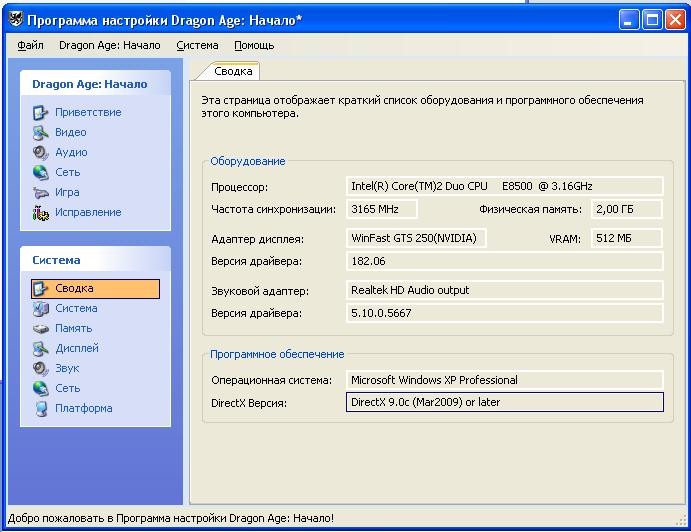The height and width of the screenshot is (532, 691).
Task: Click the globe icon beside Сеть under Система
Action: pos(41,388)
